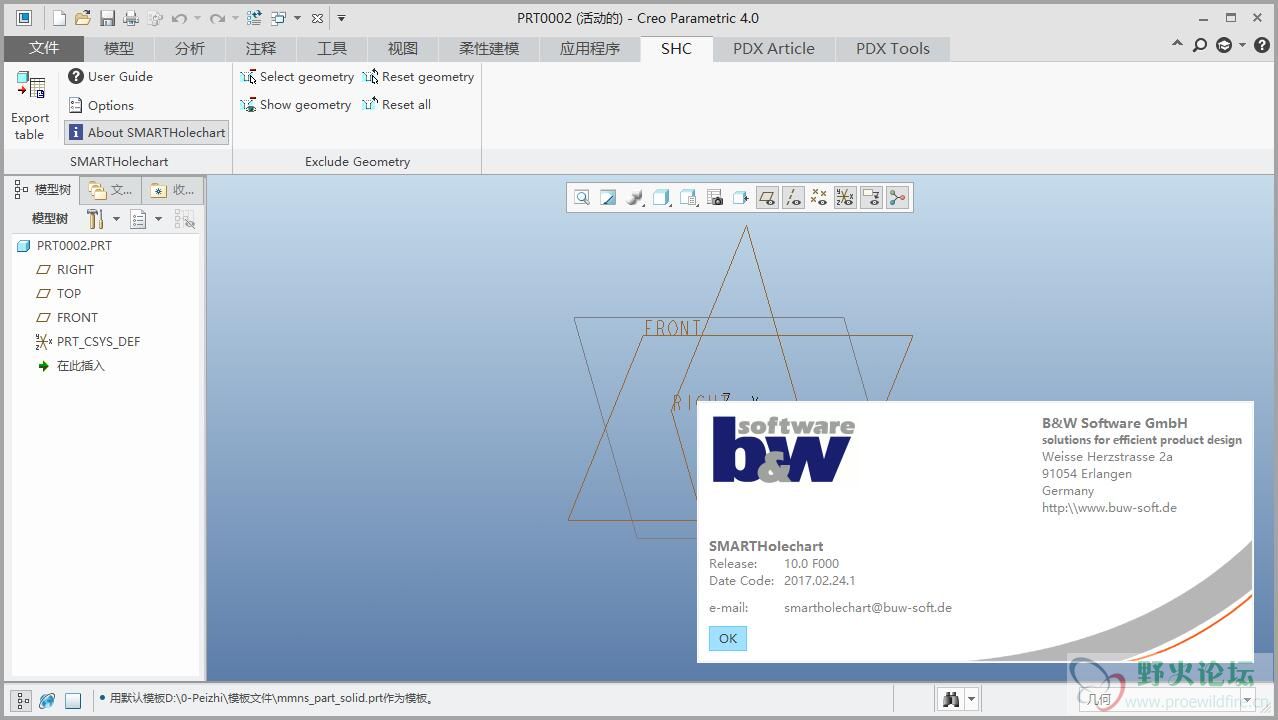Viewport: 1278px width, 720px height.
Task: Open the Windows list dropdown arrow
Action: (x=297, y=18)
